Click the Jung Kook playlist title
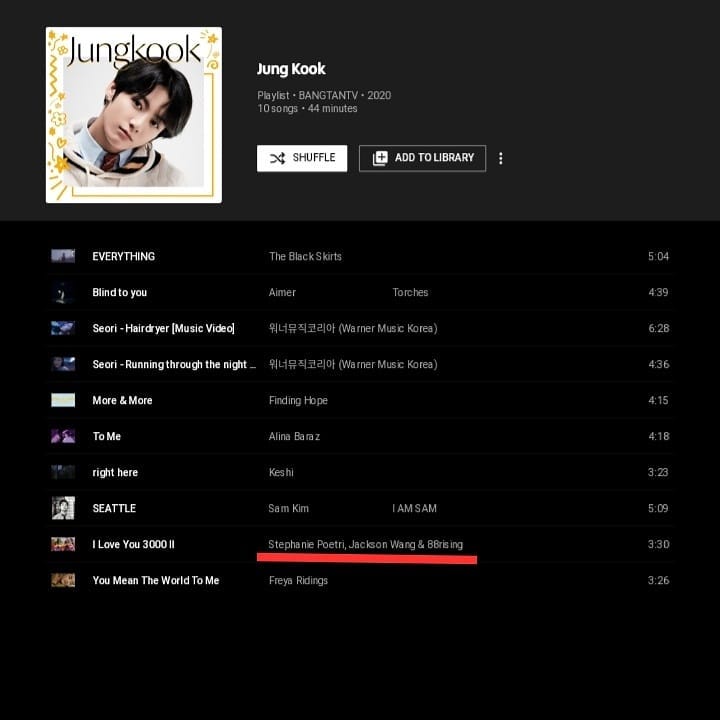This screenshot has width=720, height=720. (291, 69)
